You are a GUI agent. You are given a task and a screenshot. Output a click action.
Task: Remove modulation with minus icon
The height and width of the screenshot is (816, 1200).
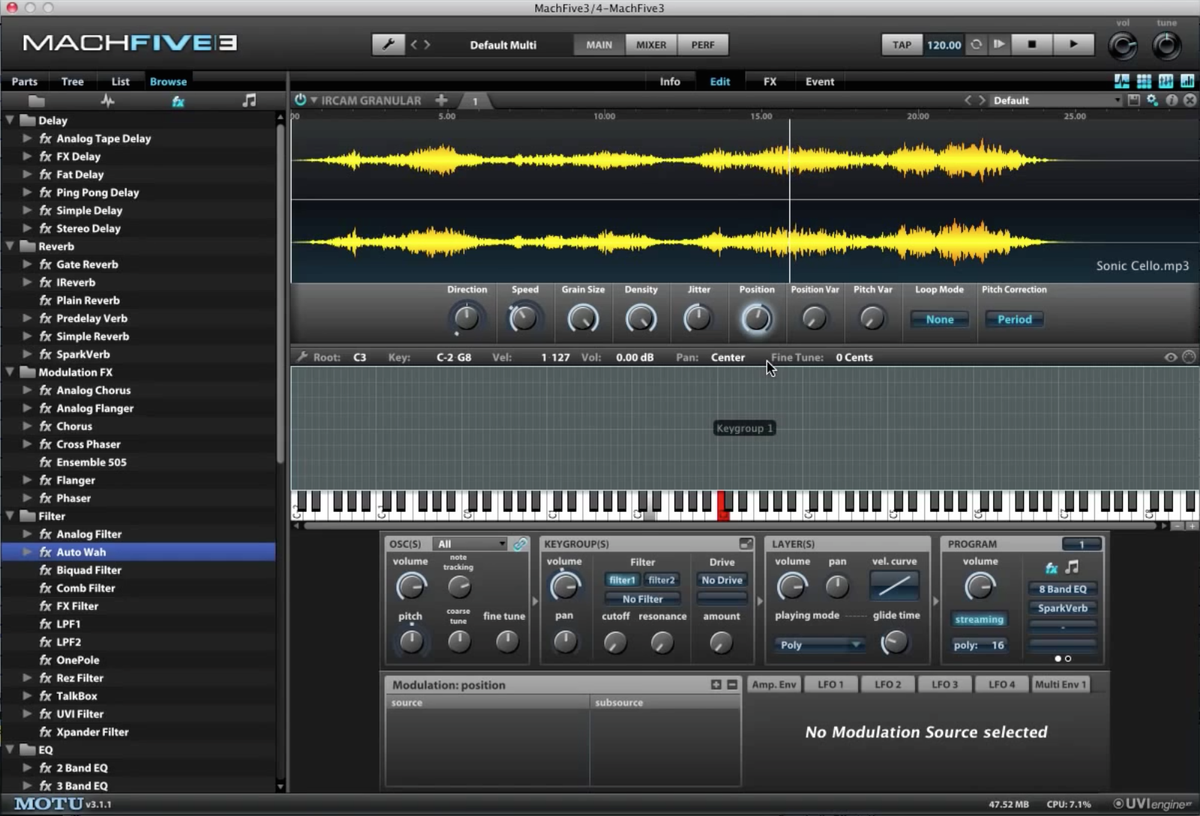[x=732, y=685]
